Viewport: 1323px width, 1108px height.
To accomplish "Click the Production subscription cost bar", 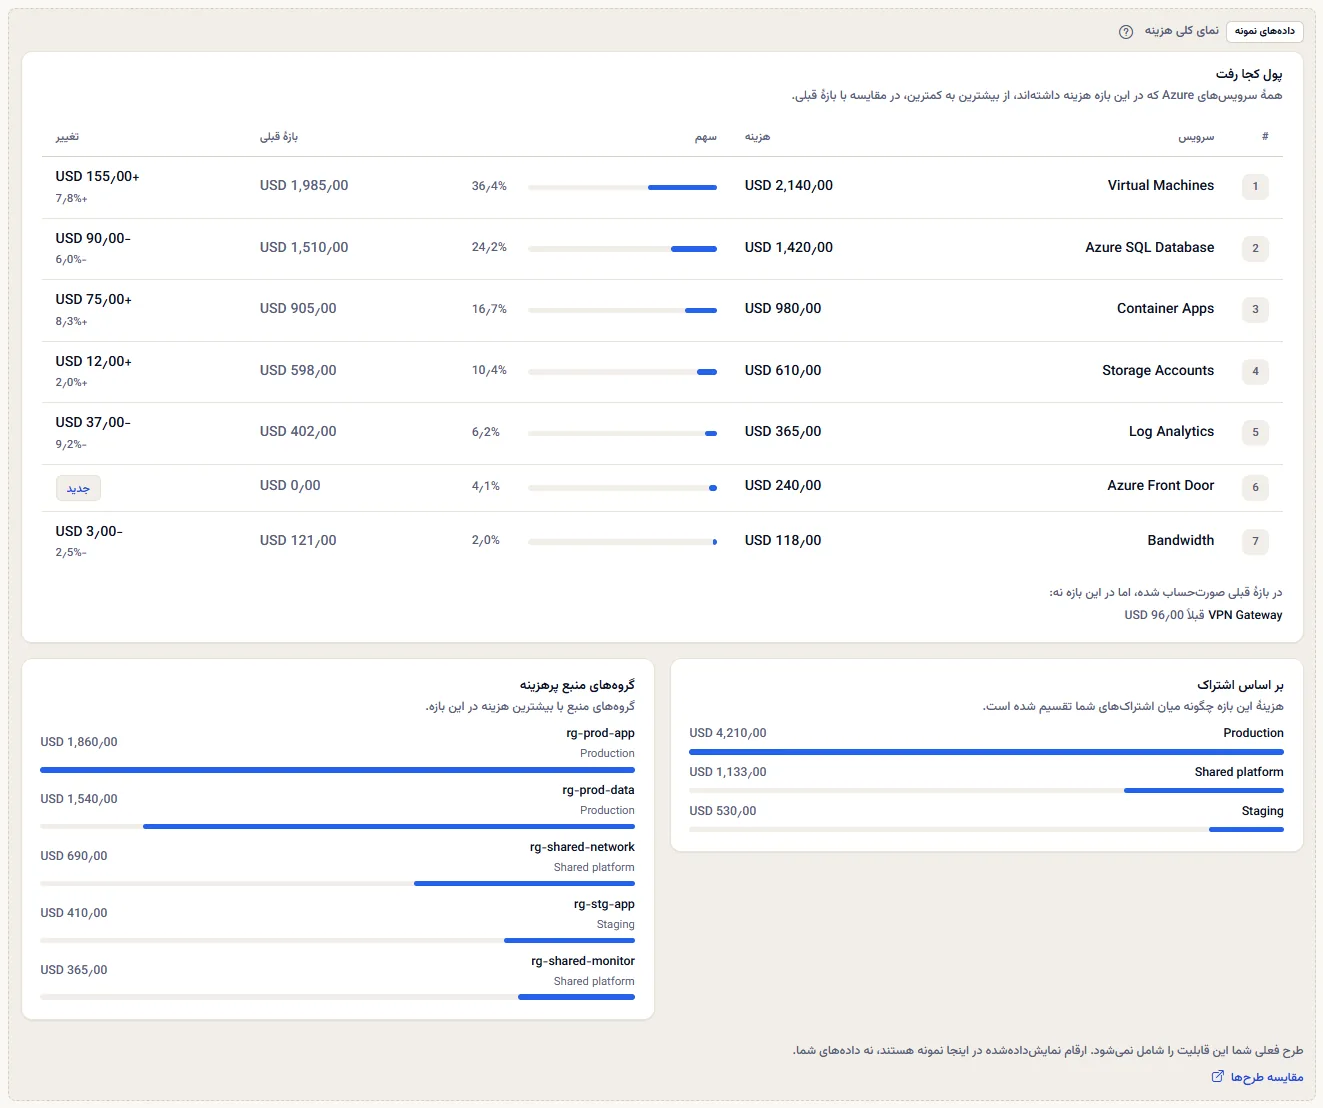I will 986,752.
